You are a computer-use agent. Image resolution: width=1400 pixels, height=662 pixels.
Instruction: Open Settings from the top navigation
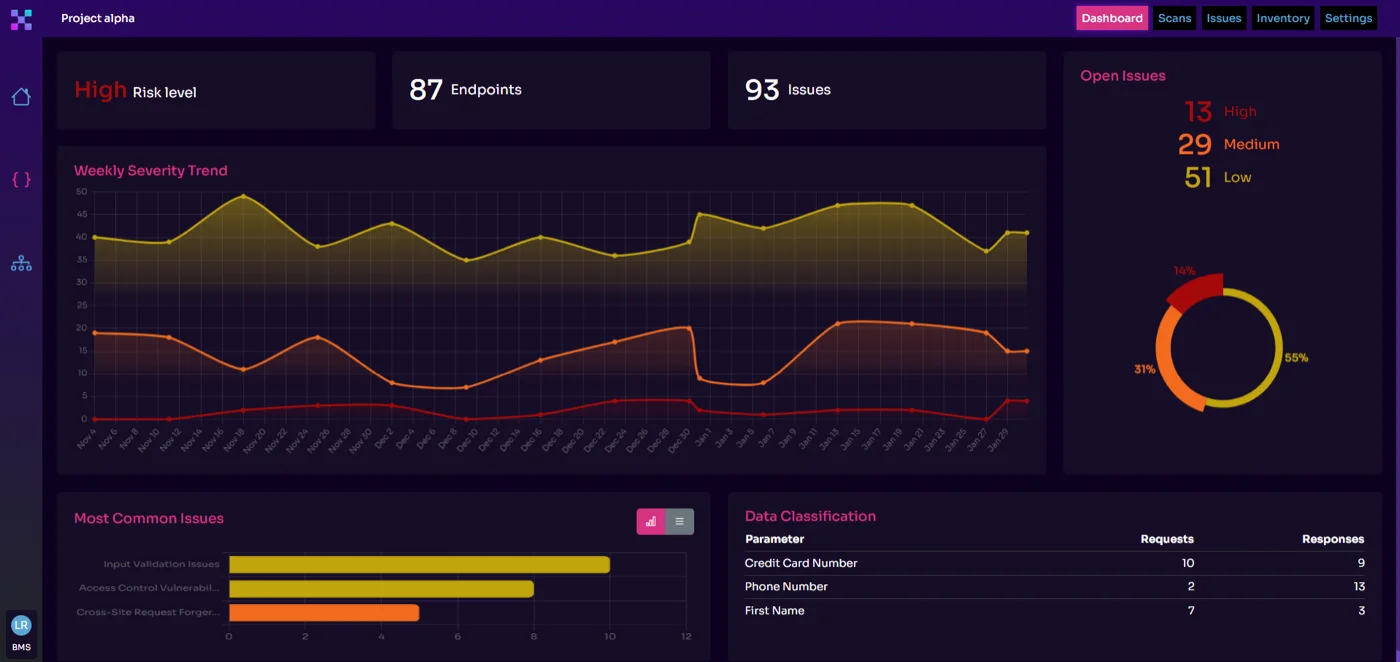point(1348,18)
